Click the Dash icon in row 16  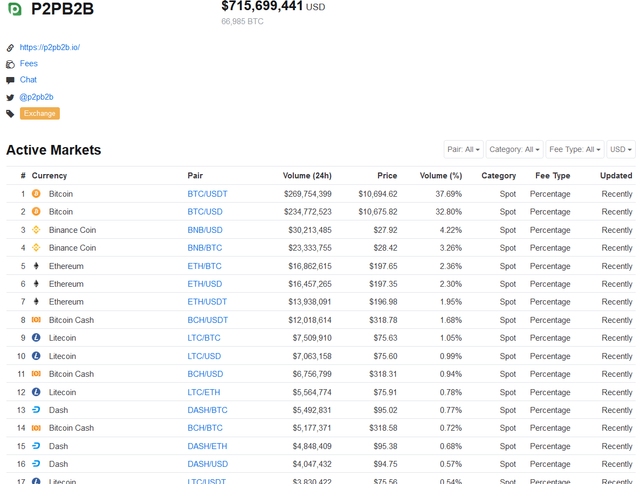point(36,464)
